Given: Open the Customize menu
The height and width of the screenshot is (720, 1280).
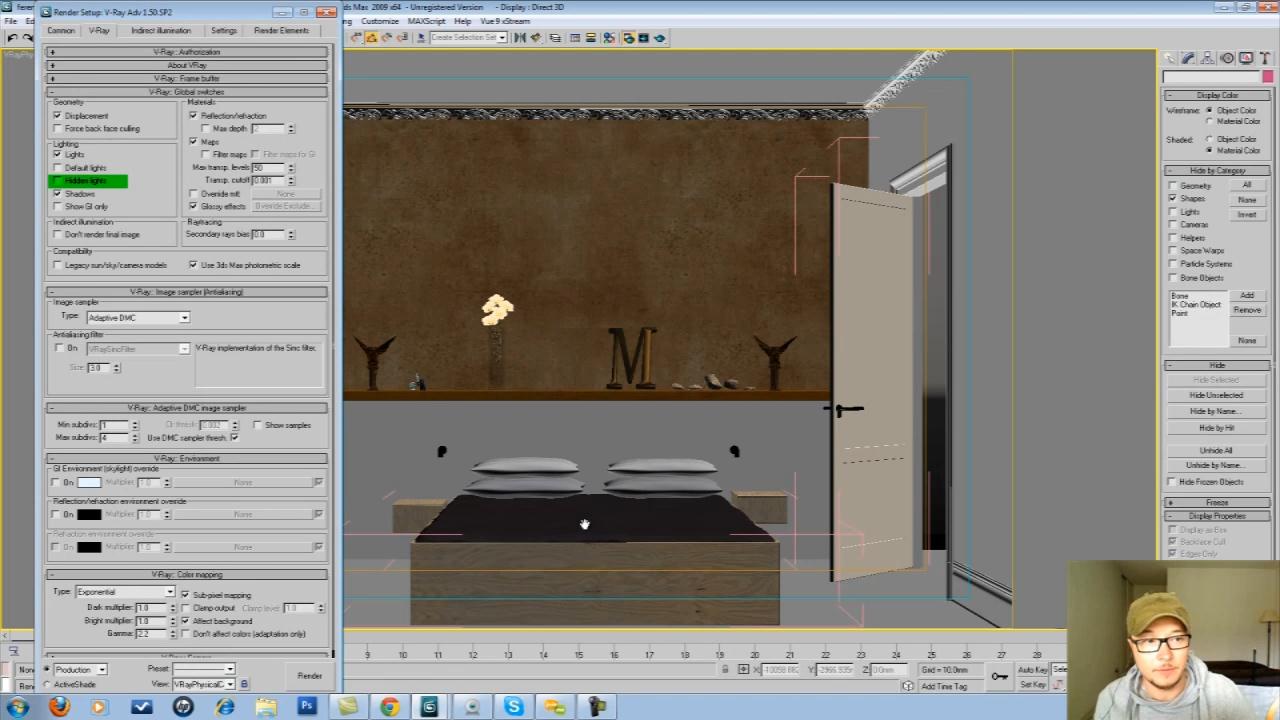Looking at the screenshot, I should point(380,21).
